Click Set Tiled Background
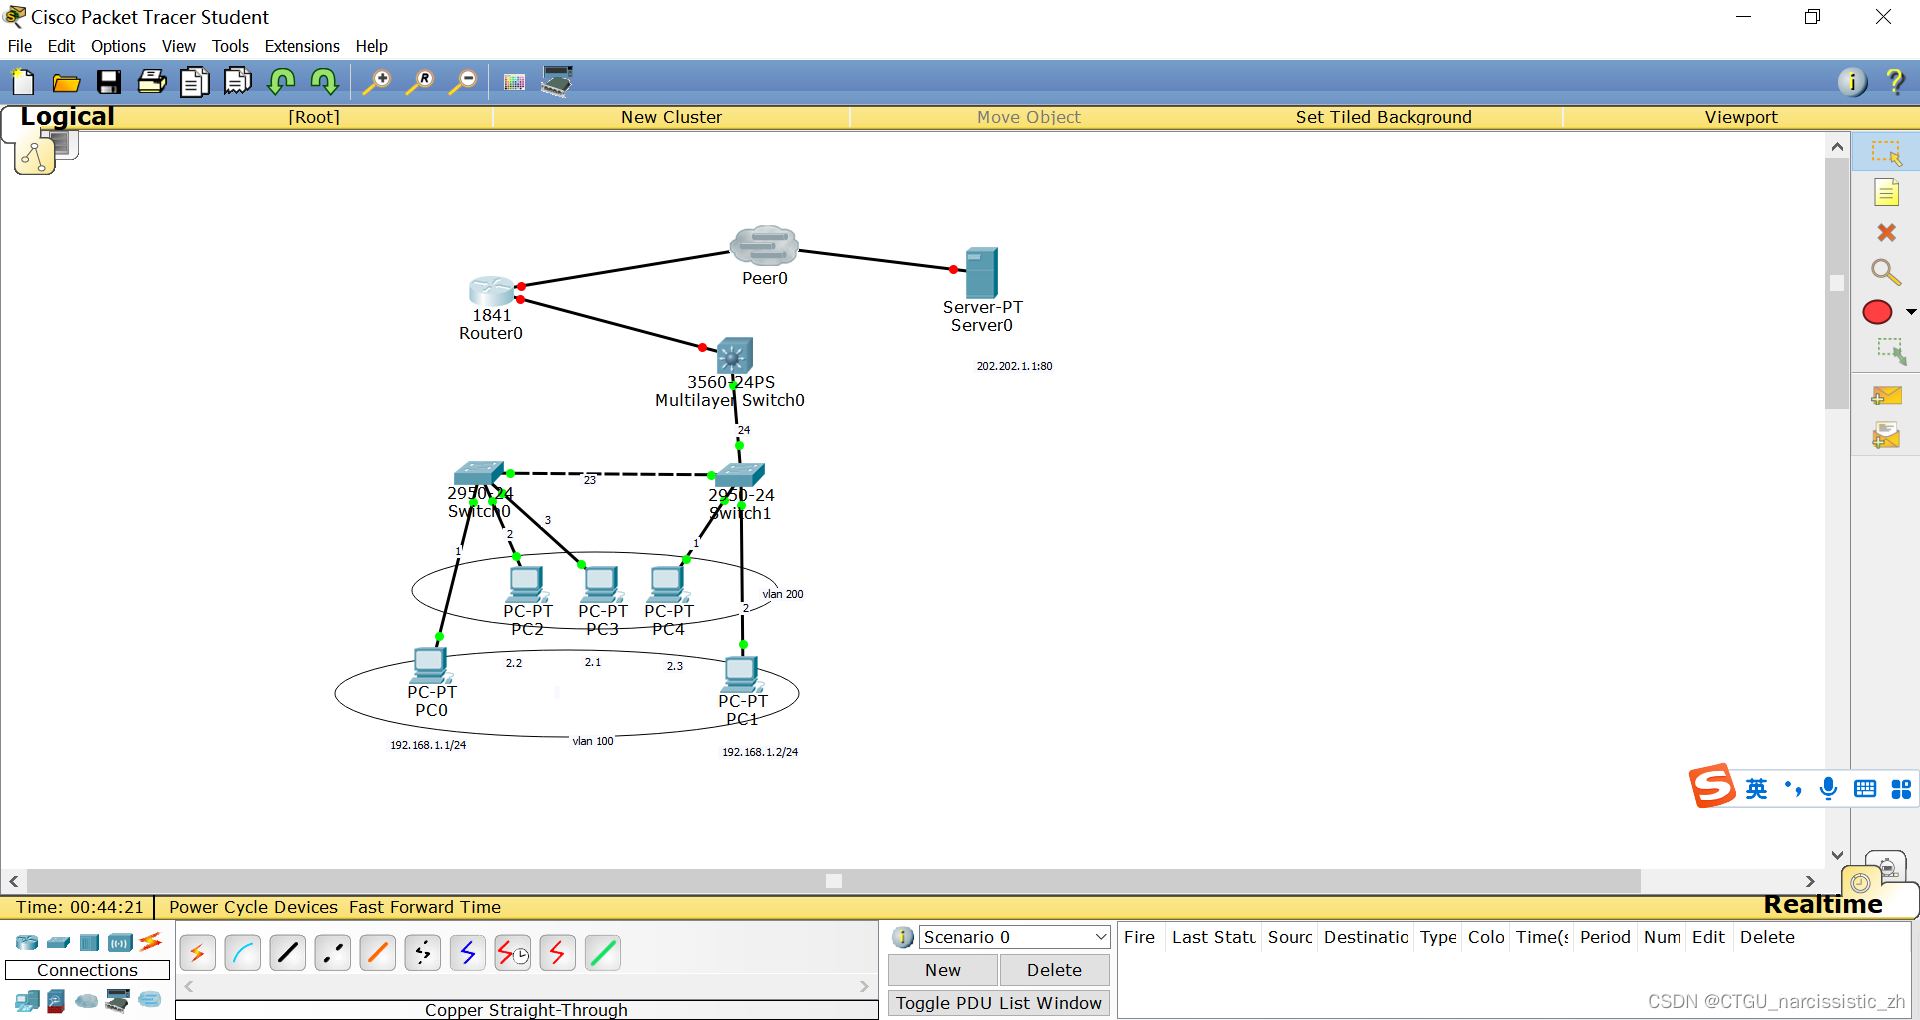Viewport: 1920px width, 1020px height. click(1383, 117)
